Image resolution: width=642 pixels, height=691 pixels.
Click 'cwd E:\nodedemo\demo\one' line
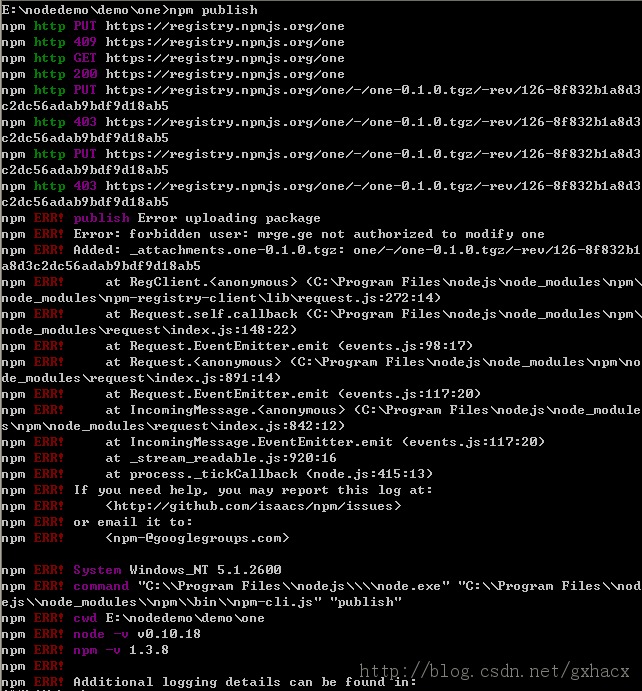[169, 618]
